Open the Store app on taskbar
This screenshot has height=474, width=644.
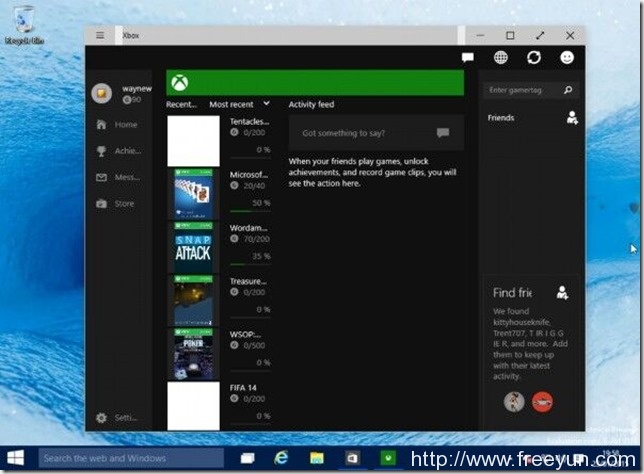[x=352, y=458]
